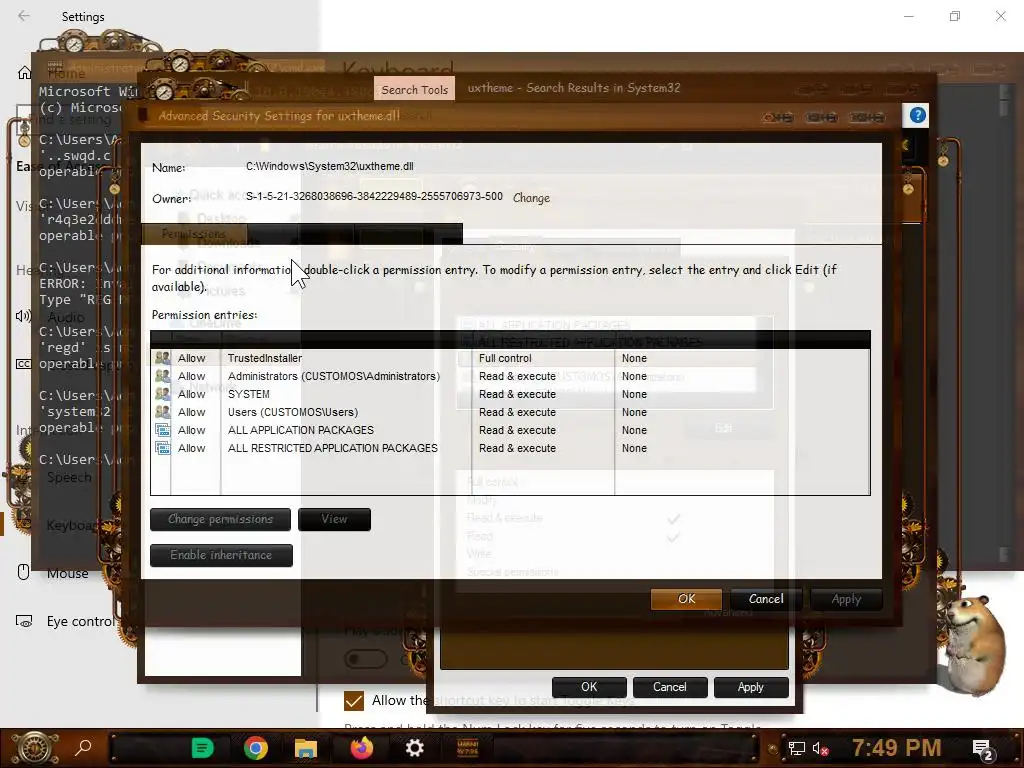Click the Administrators entry's user icon

[162, 376]
